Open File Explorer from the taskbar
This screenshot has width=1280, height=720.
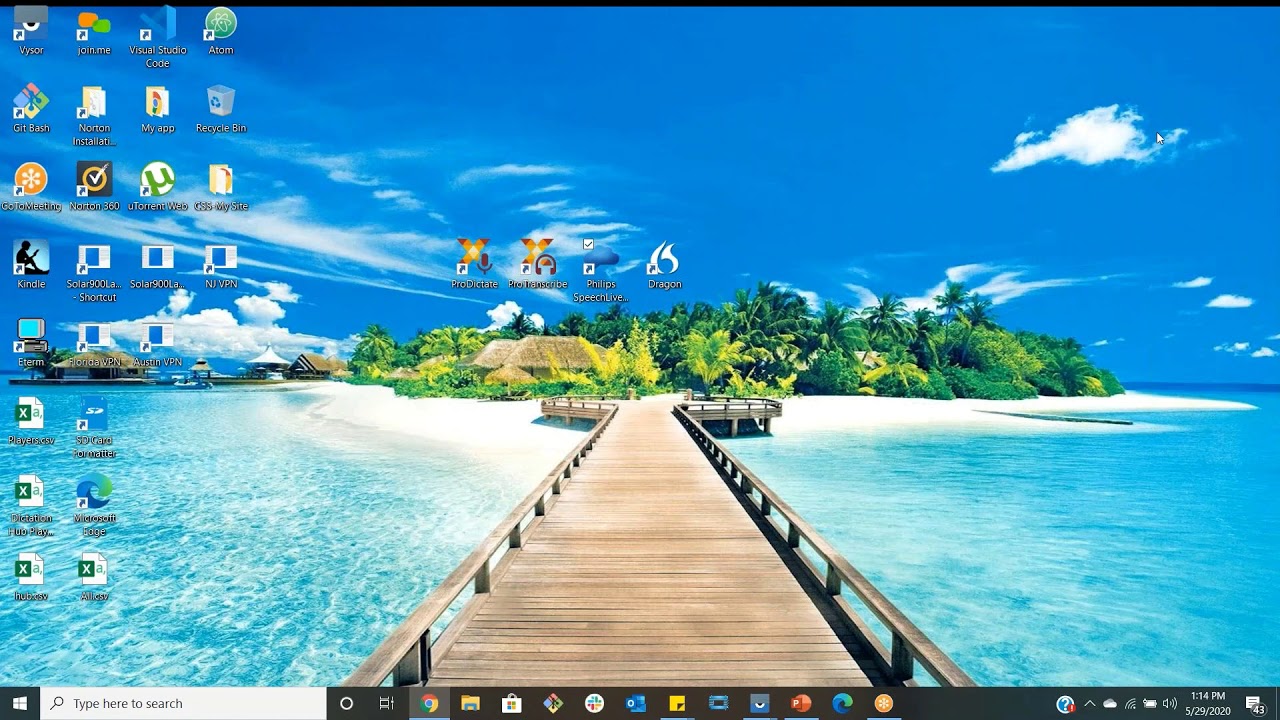click(x=470, y=703)
